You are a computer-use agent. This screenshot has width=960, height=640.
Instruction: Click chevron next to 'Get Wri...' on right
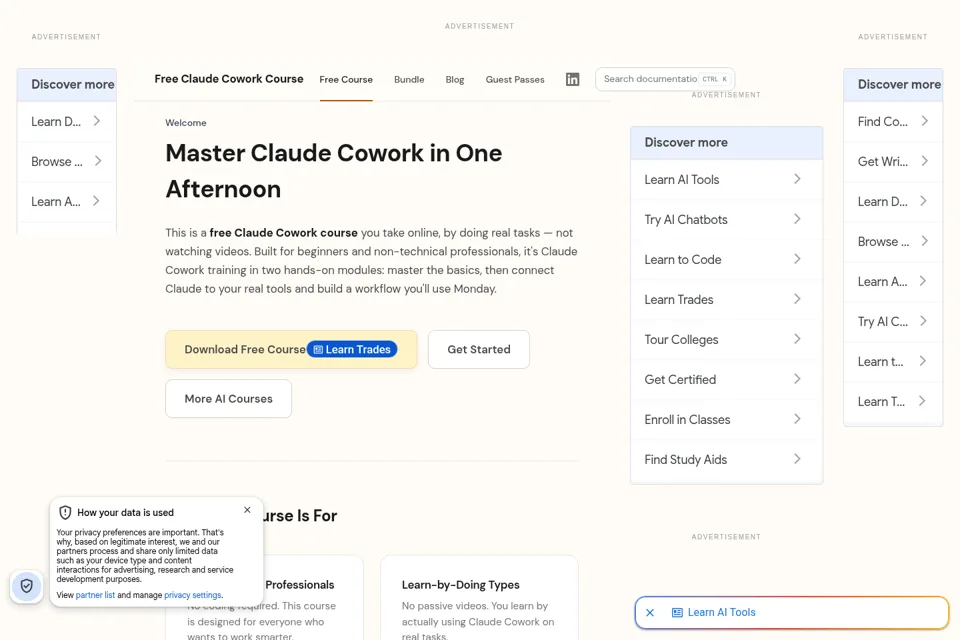(x=924, y=161)
